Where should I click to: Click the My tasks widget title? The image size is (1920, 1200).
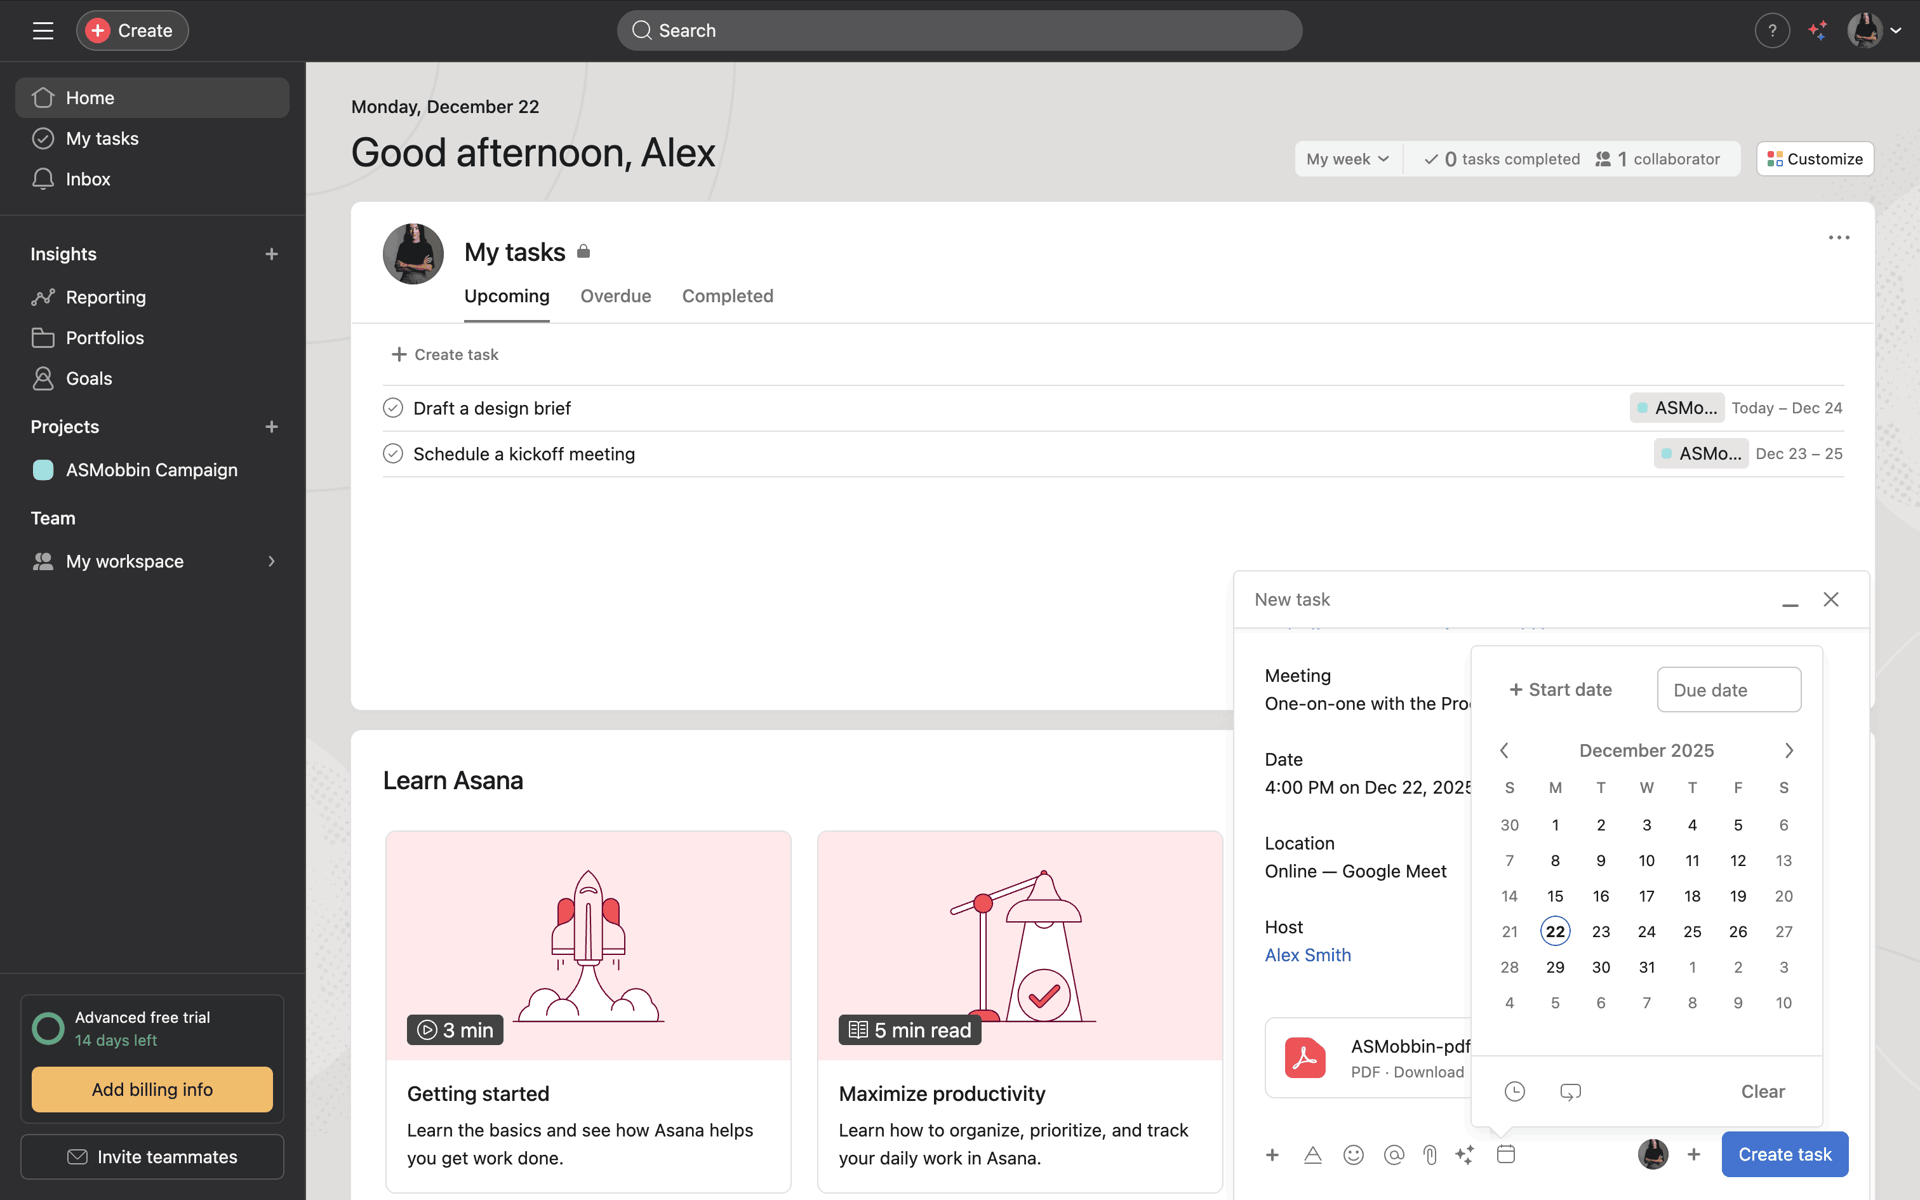pyautogui.click(x=515, y=252)
